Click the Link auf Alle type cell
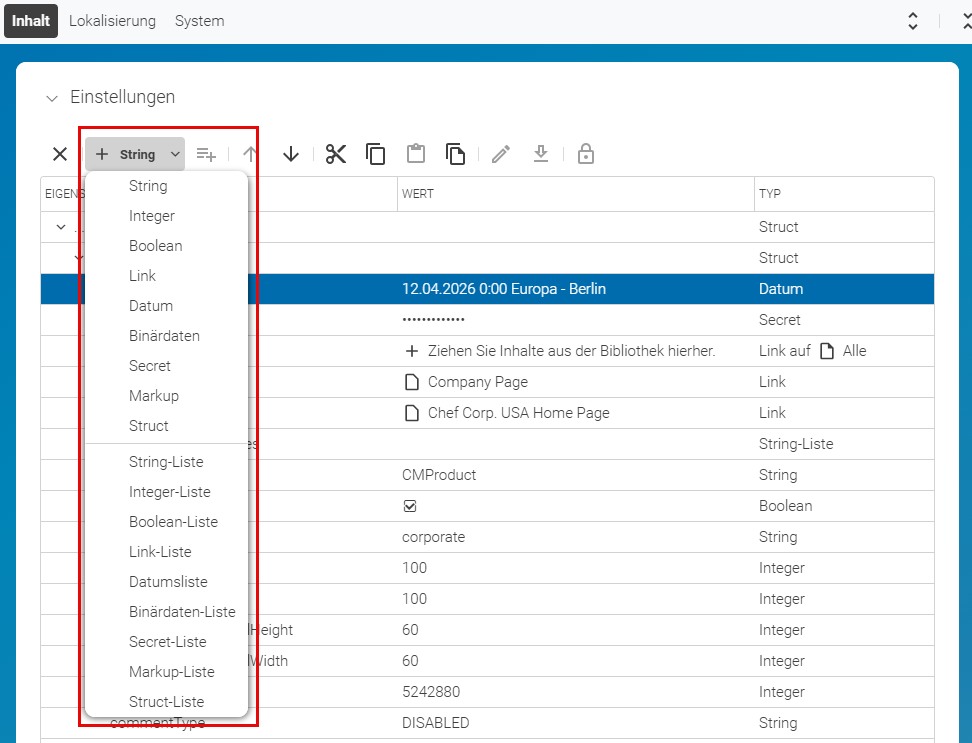The height and width of the screenshot is (743, 972). (x=844, y=351)
